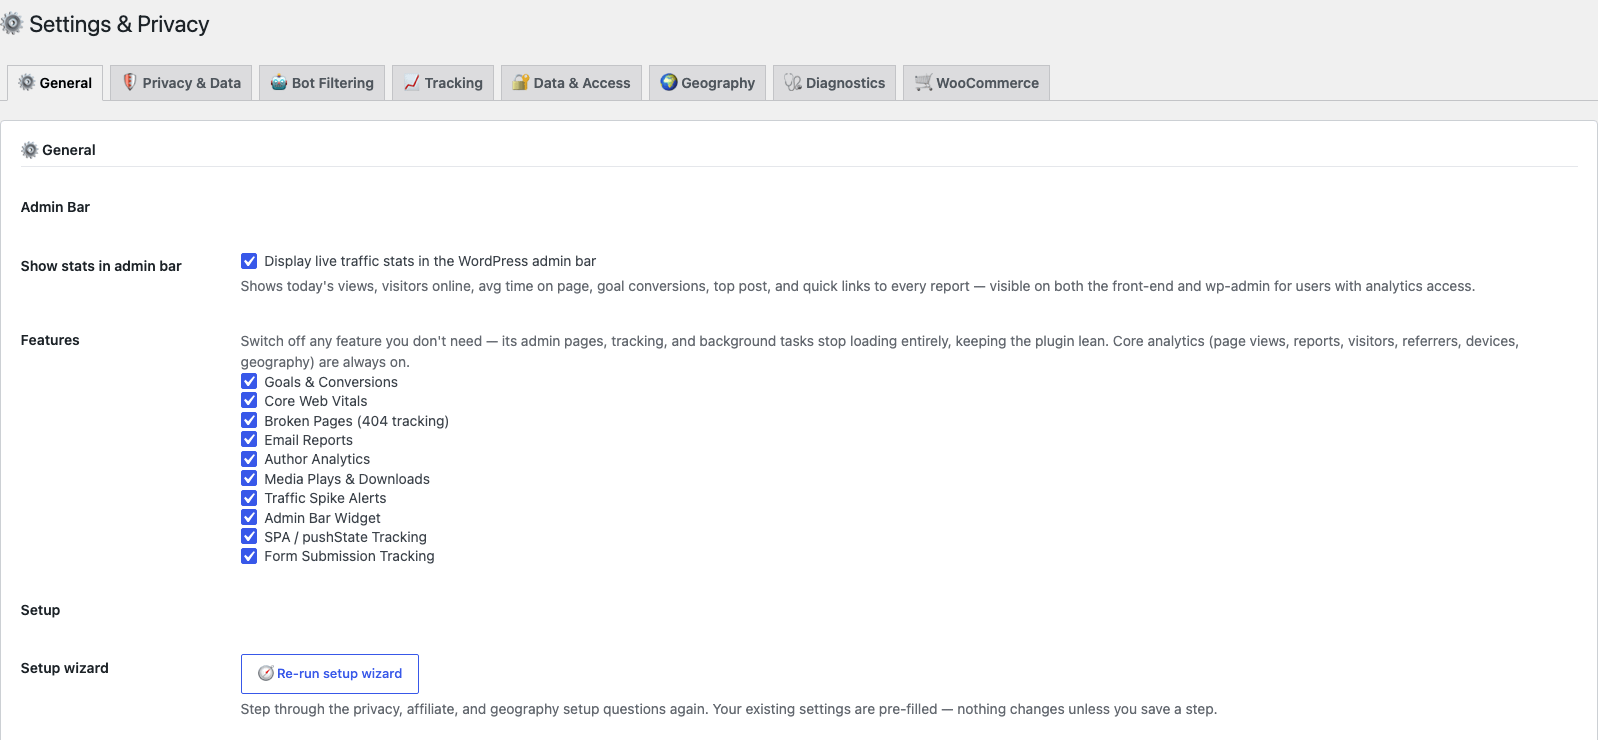Click the Setup wizard row label

click(x=65, y=668)
